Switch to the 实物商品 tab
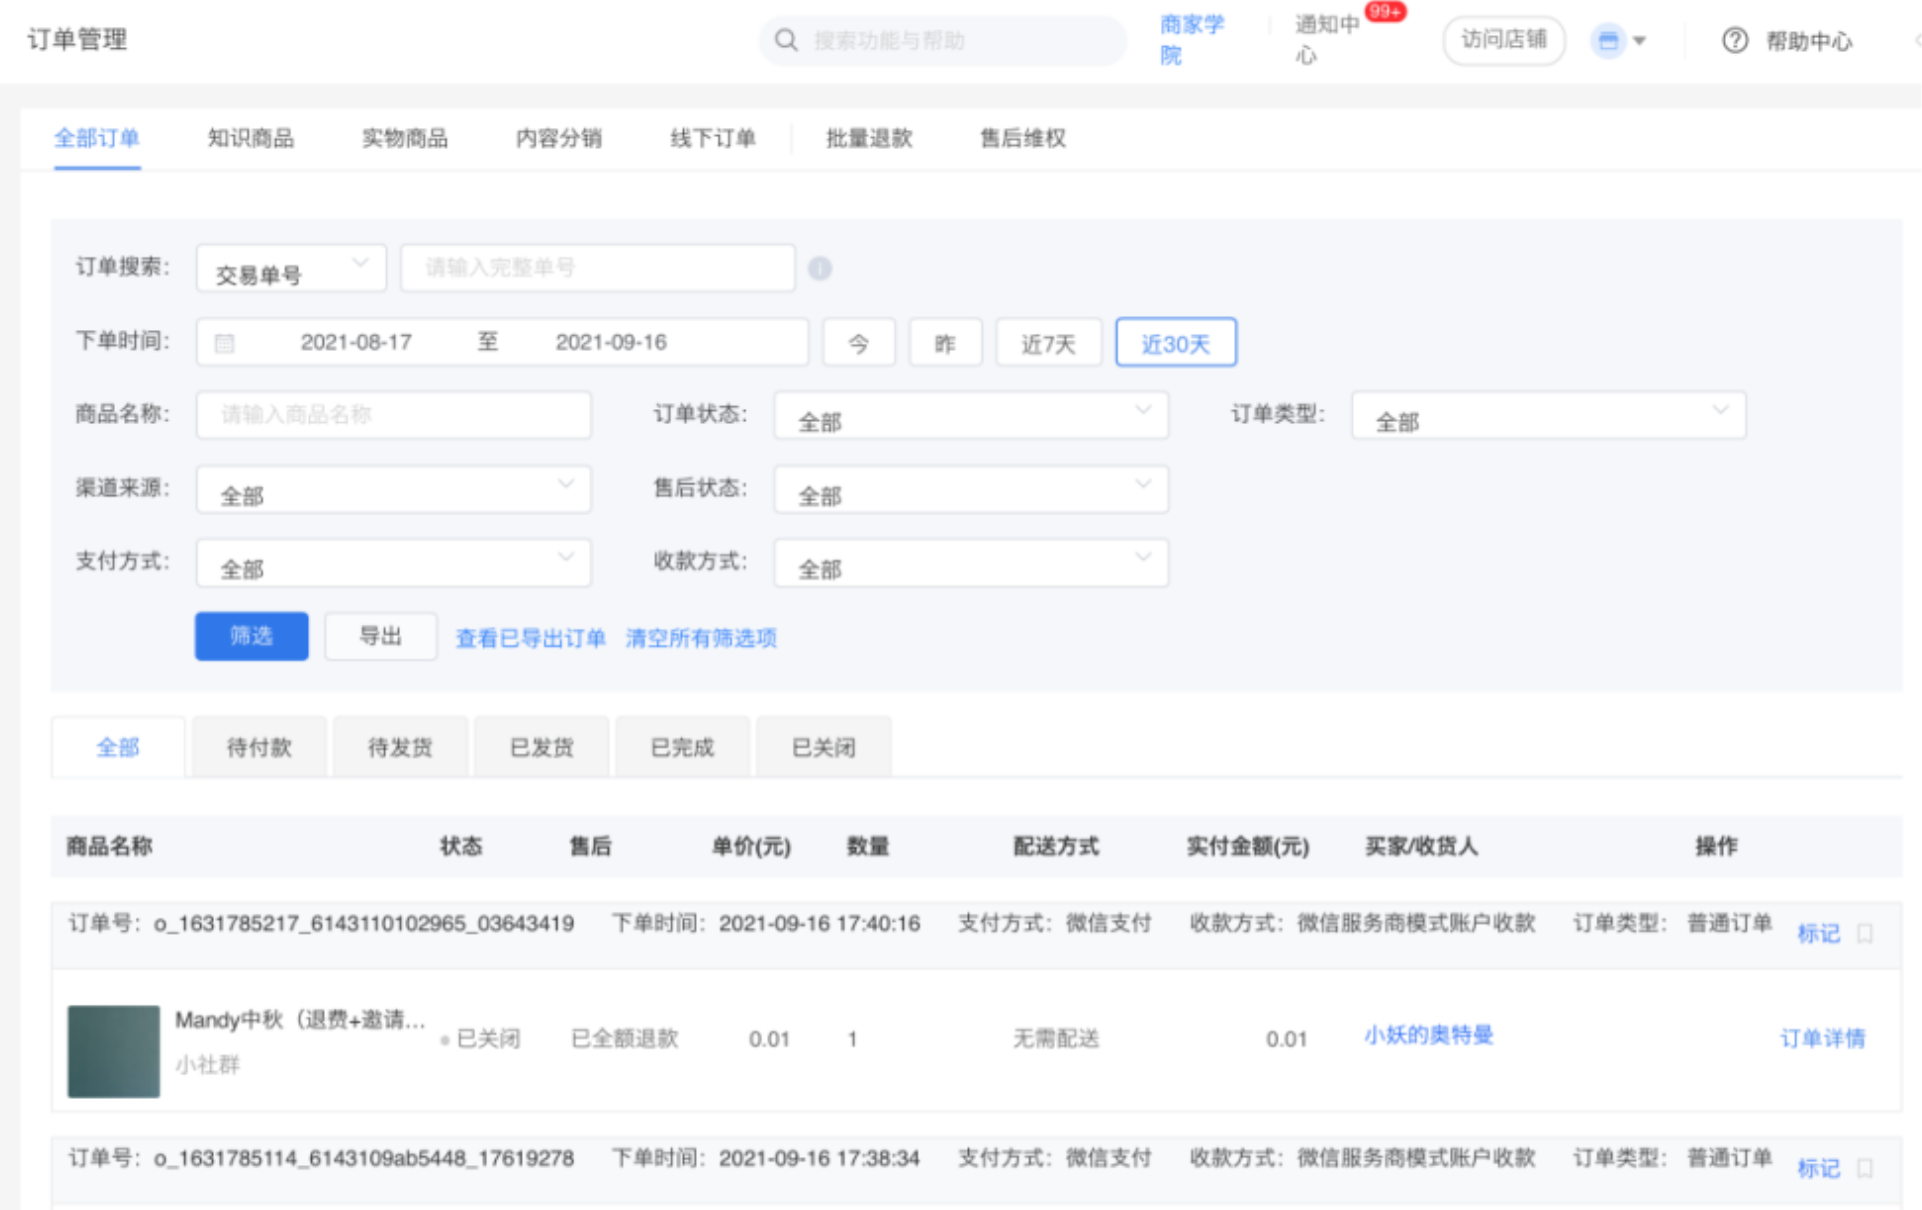The width and height of the screenshot is (1922, 1210). (x=404, y=138)
